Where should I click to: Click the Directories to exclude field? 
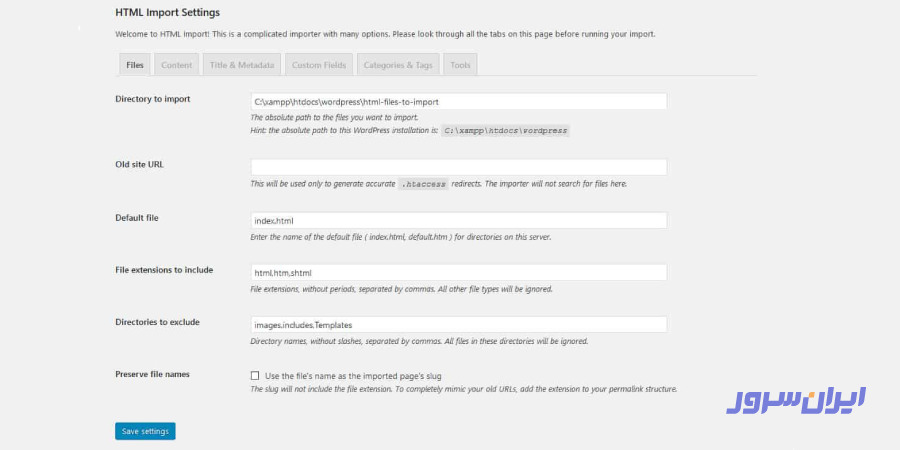tap(458, 325)
